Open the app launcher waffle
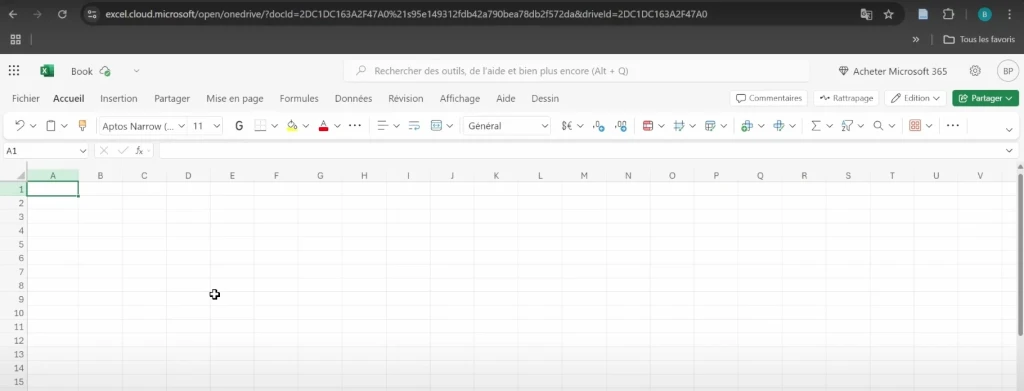This screenshot has width=1024, height=391. 14,71
